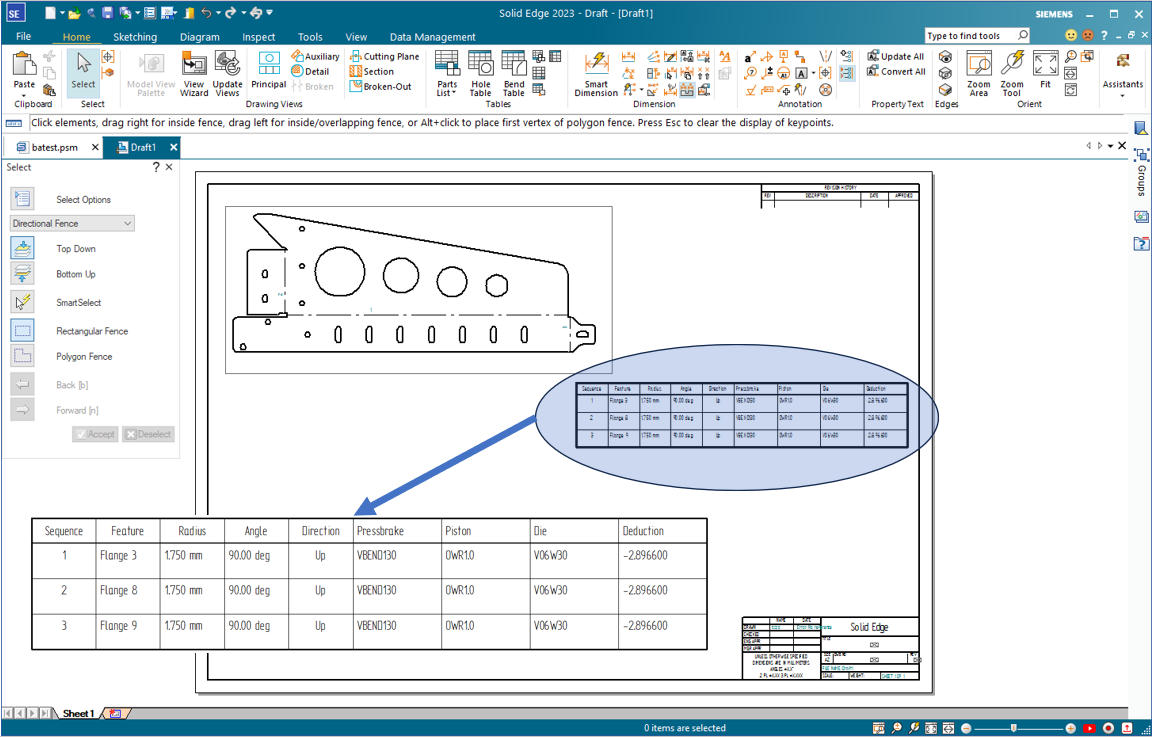
Task: Open the Zoom Area tool
Action: coord(978,68)
